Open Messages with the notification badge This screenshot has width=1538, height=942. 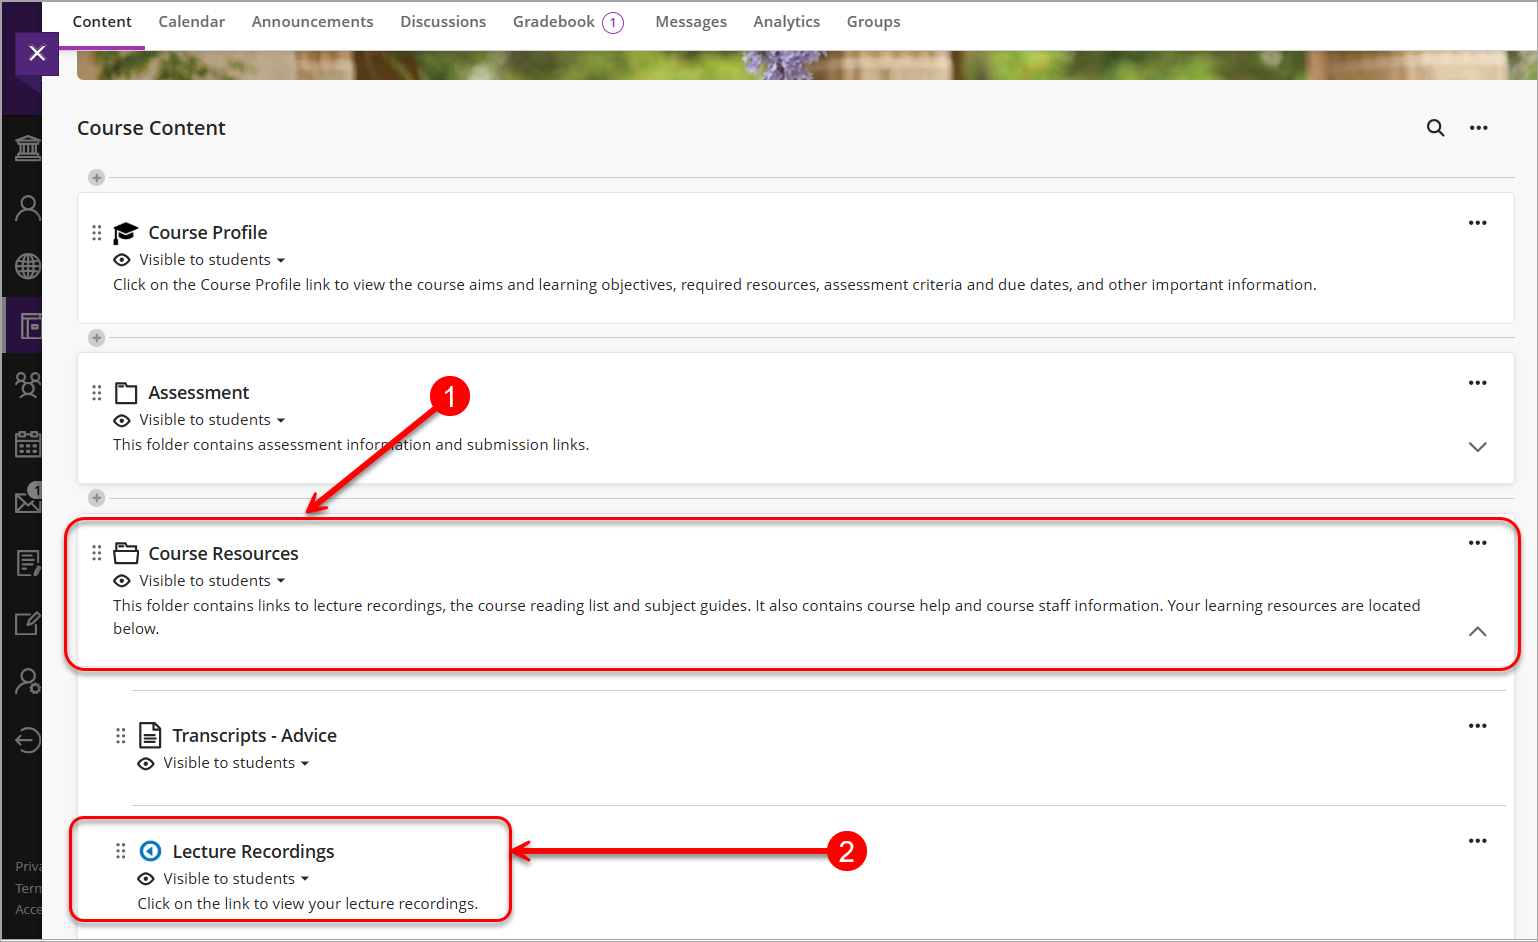[27, 502]
